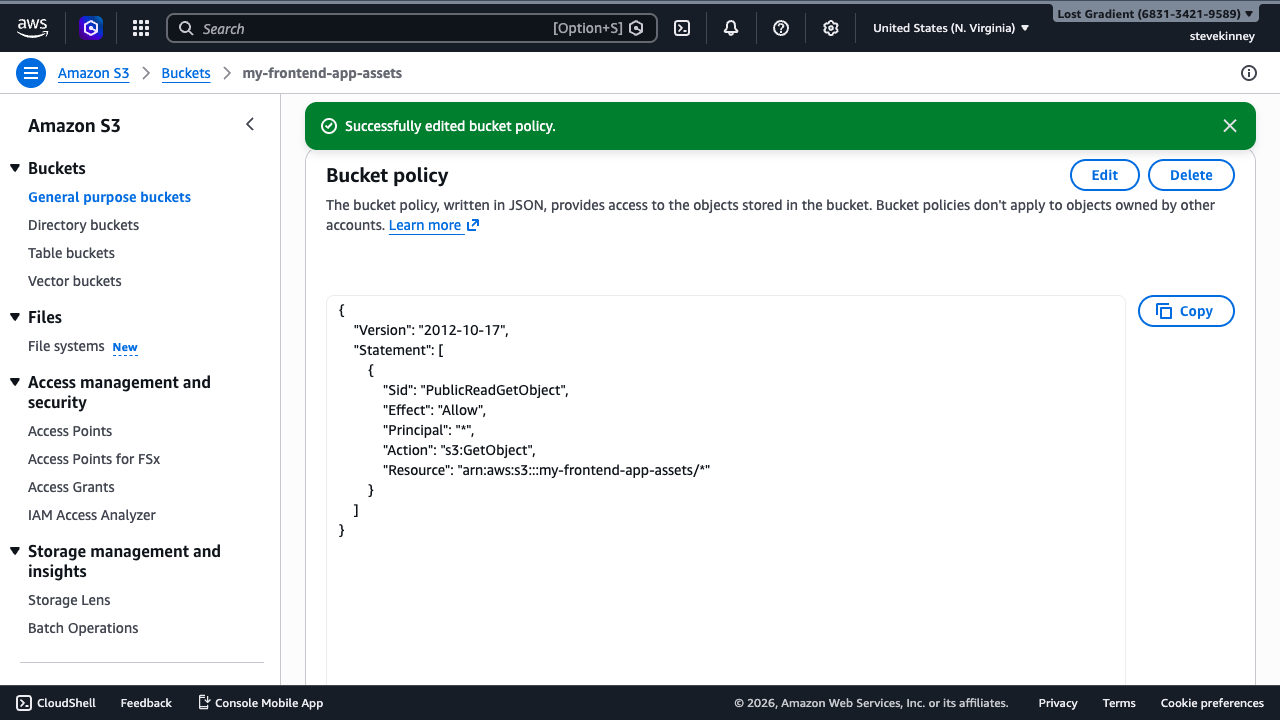Click the "Resource" ARN line

tap(547, 470)
